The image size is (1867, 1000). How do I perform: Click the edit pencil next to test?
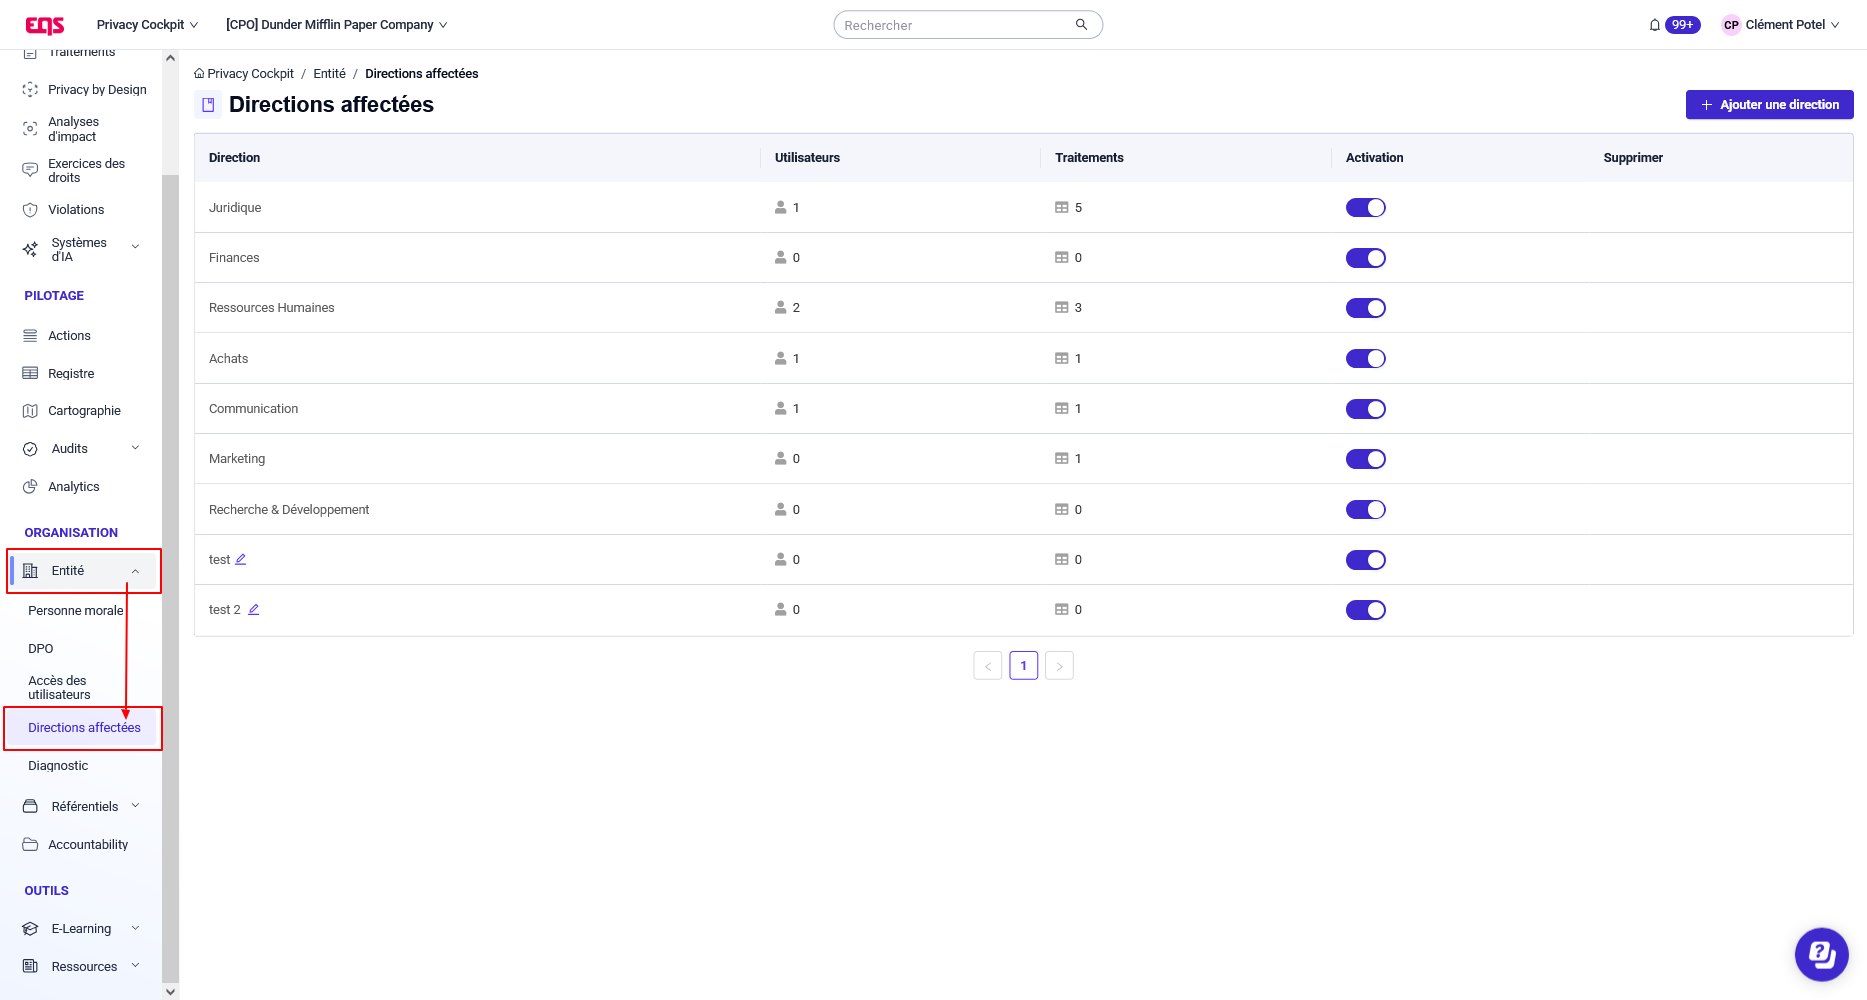click(241, 559)
